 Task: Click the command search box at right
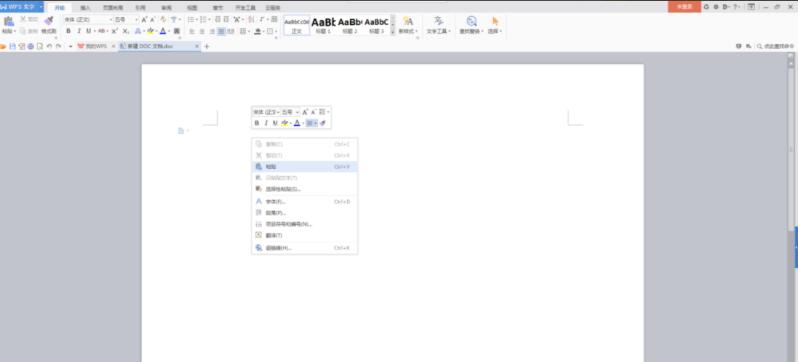click(x=775, y=46)
